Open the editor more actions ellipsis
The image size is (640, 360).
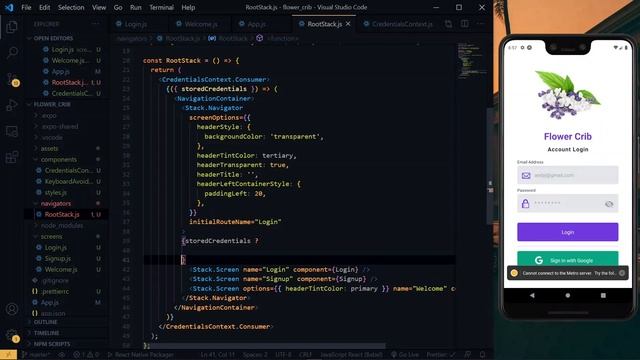[x=480, y=24]
